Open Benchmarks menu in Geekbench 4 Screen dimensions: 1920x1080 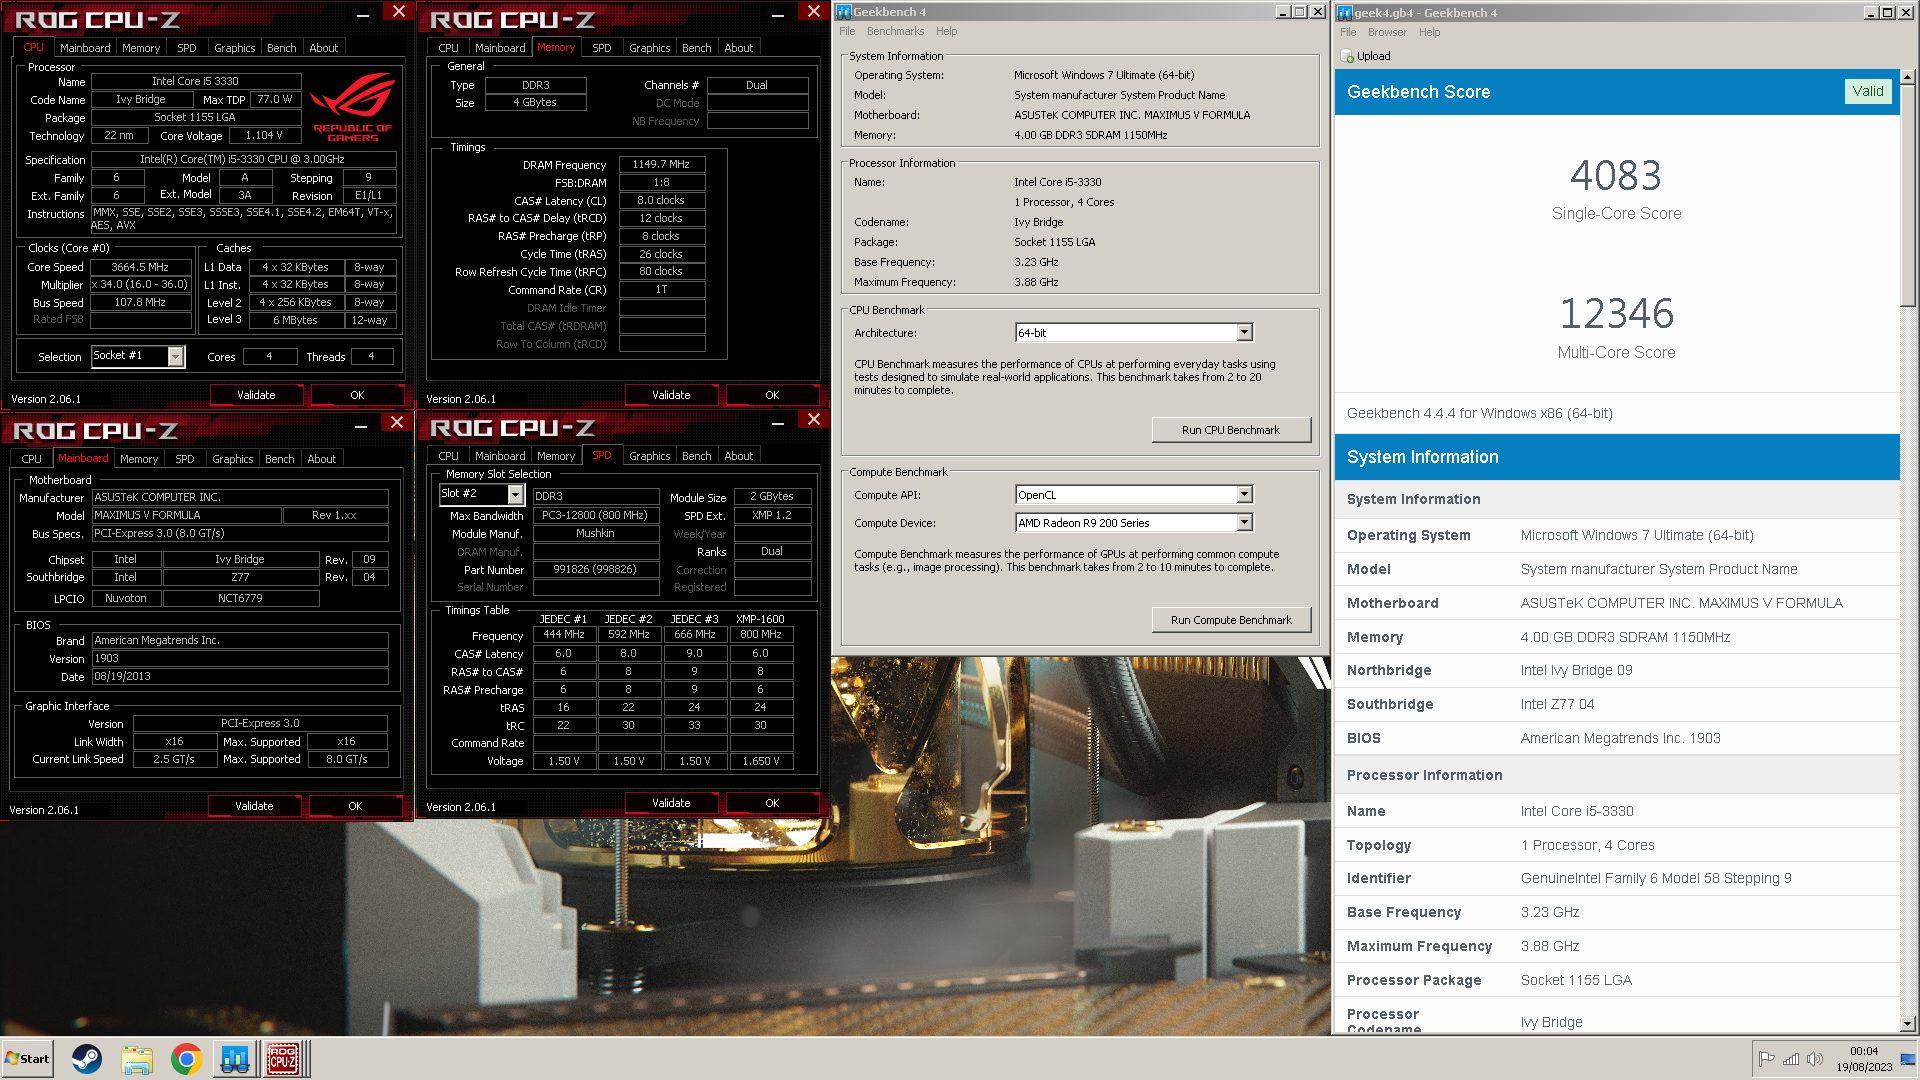pyautogui.click(x=895, y=31)
